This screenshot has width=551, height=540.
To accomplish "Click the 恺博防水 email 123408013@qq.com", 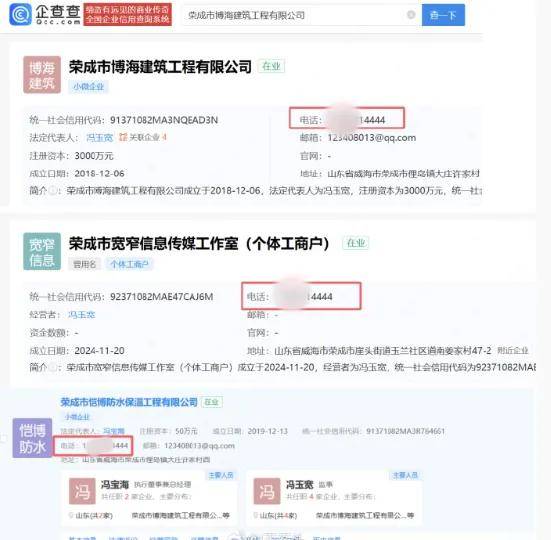I will point(199,446).
